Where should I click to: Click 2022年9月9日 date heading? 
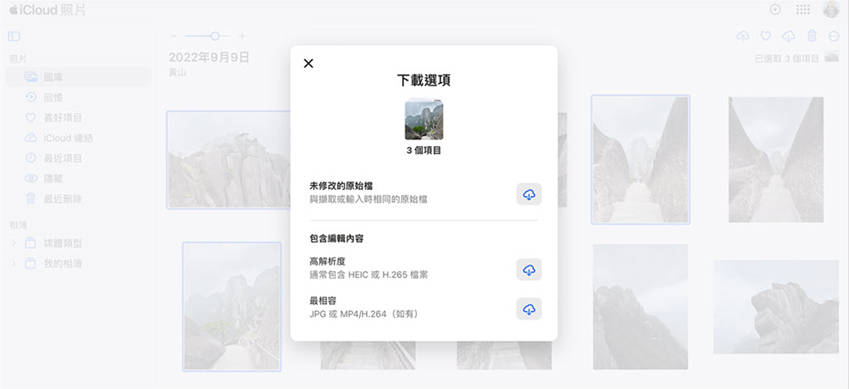coord(209,57)
